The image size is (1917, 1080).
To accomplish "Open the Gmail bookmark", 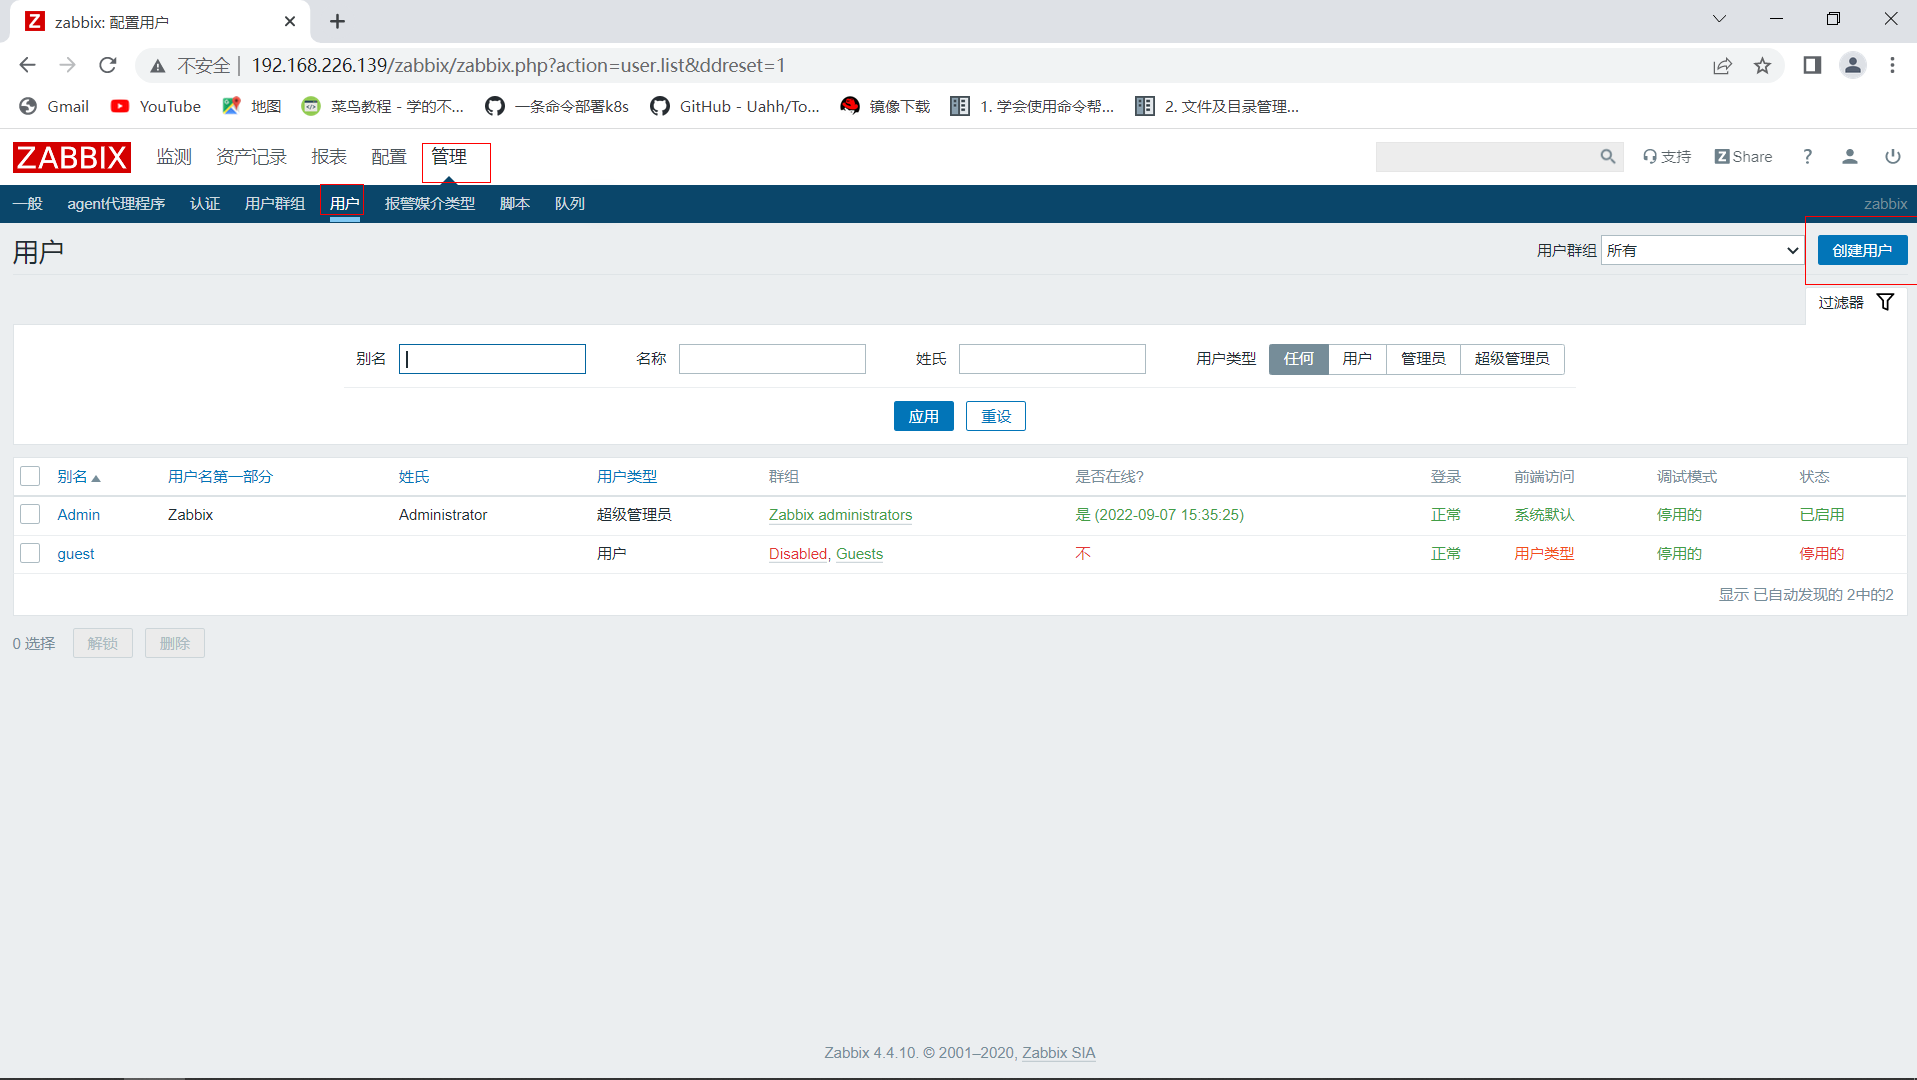I will click(x=54, y=106).
